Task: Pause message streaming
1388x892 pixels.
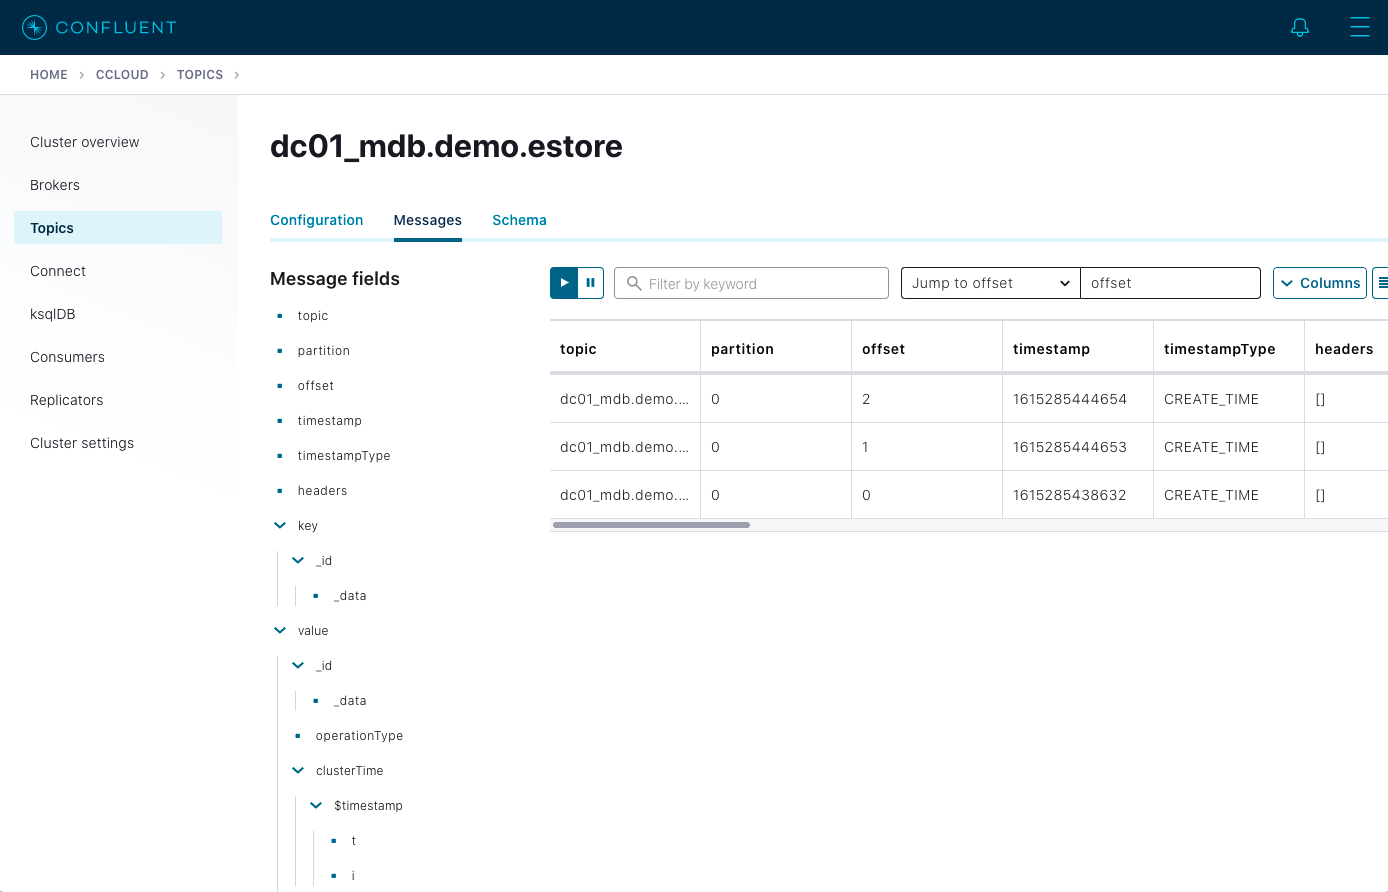Action: [x=591, y=283]
